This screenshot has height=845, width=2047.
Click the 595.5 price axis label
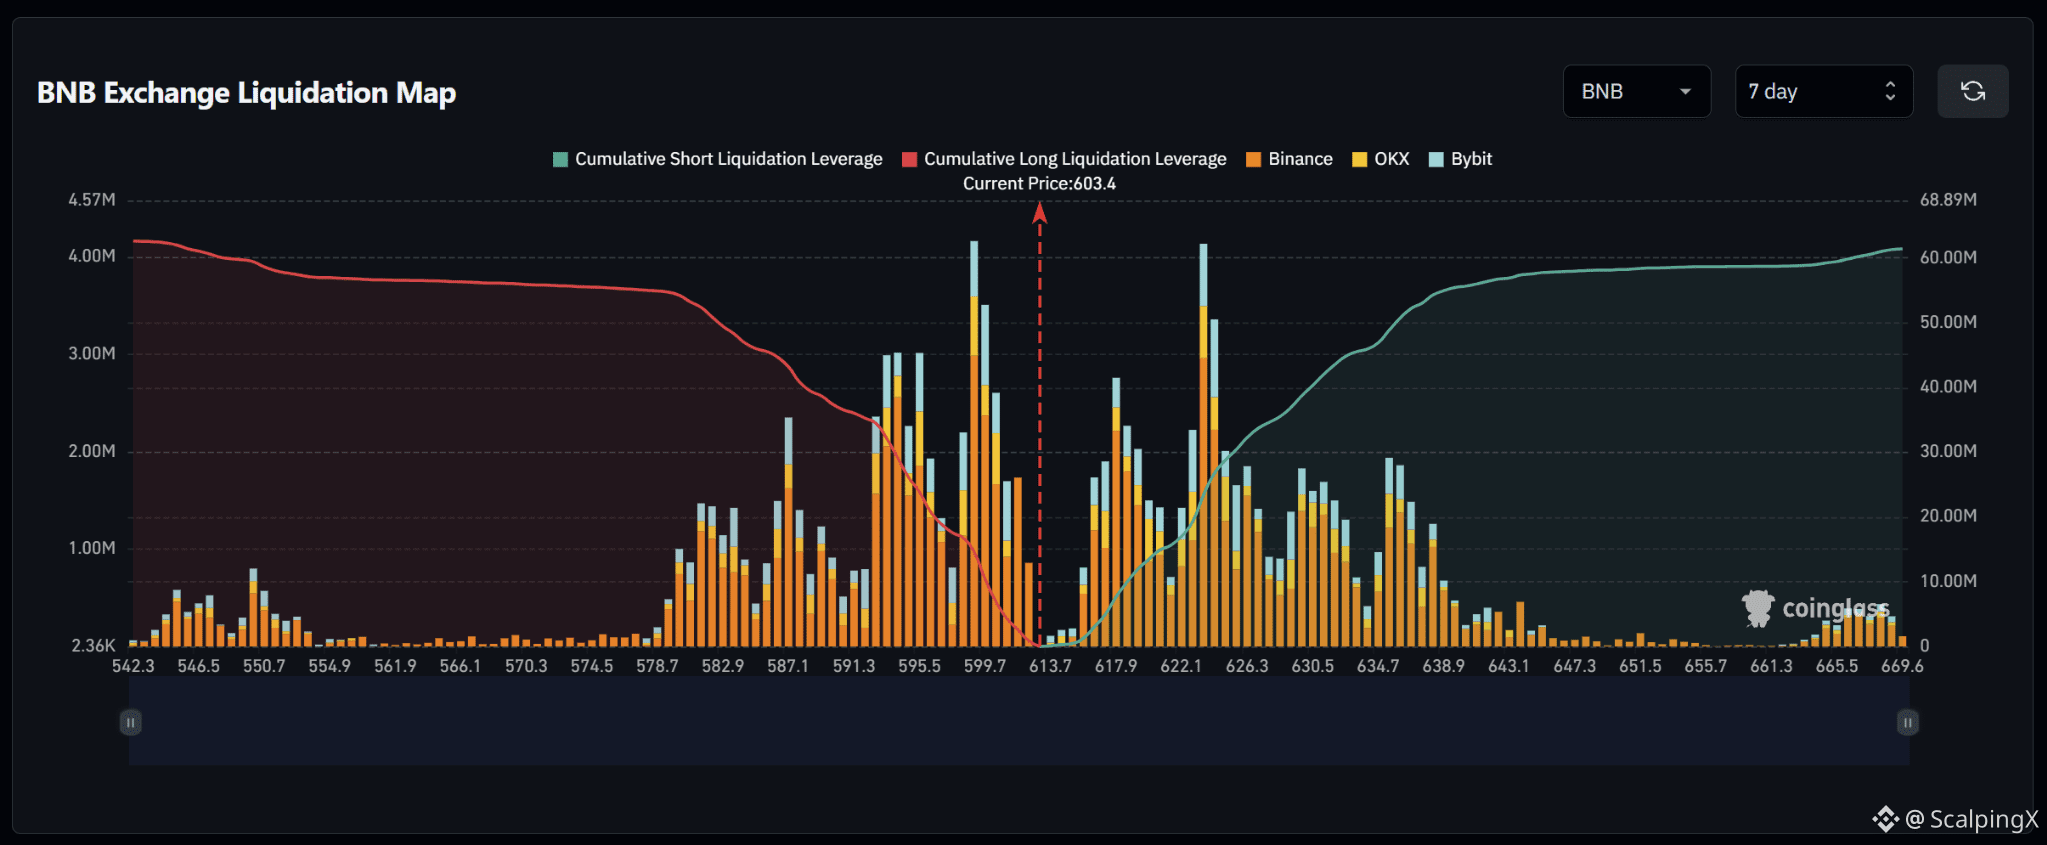[919, 666]
